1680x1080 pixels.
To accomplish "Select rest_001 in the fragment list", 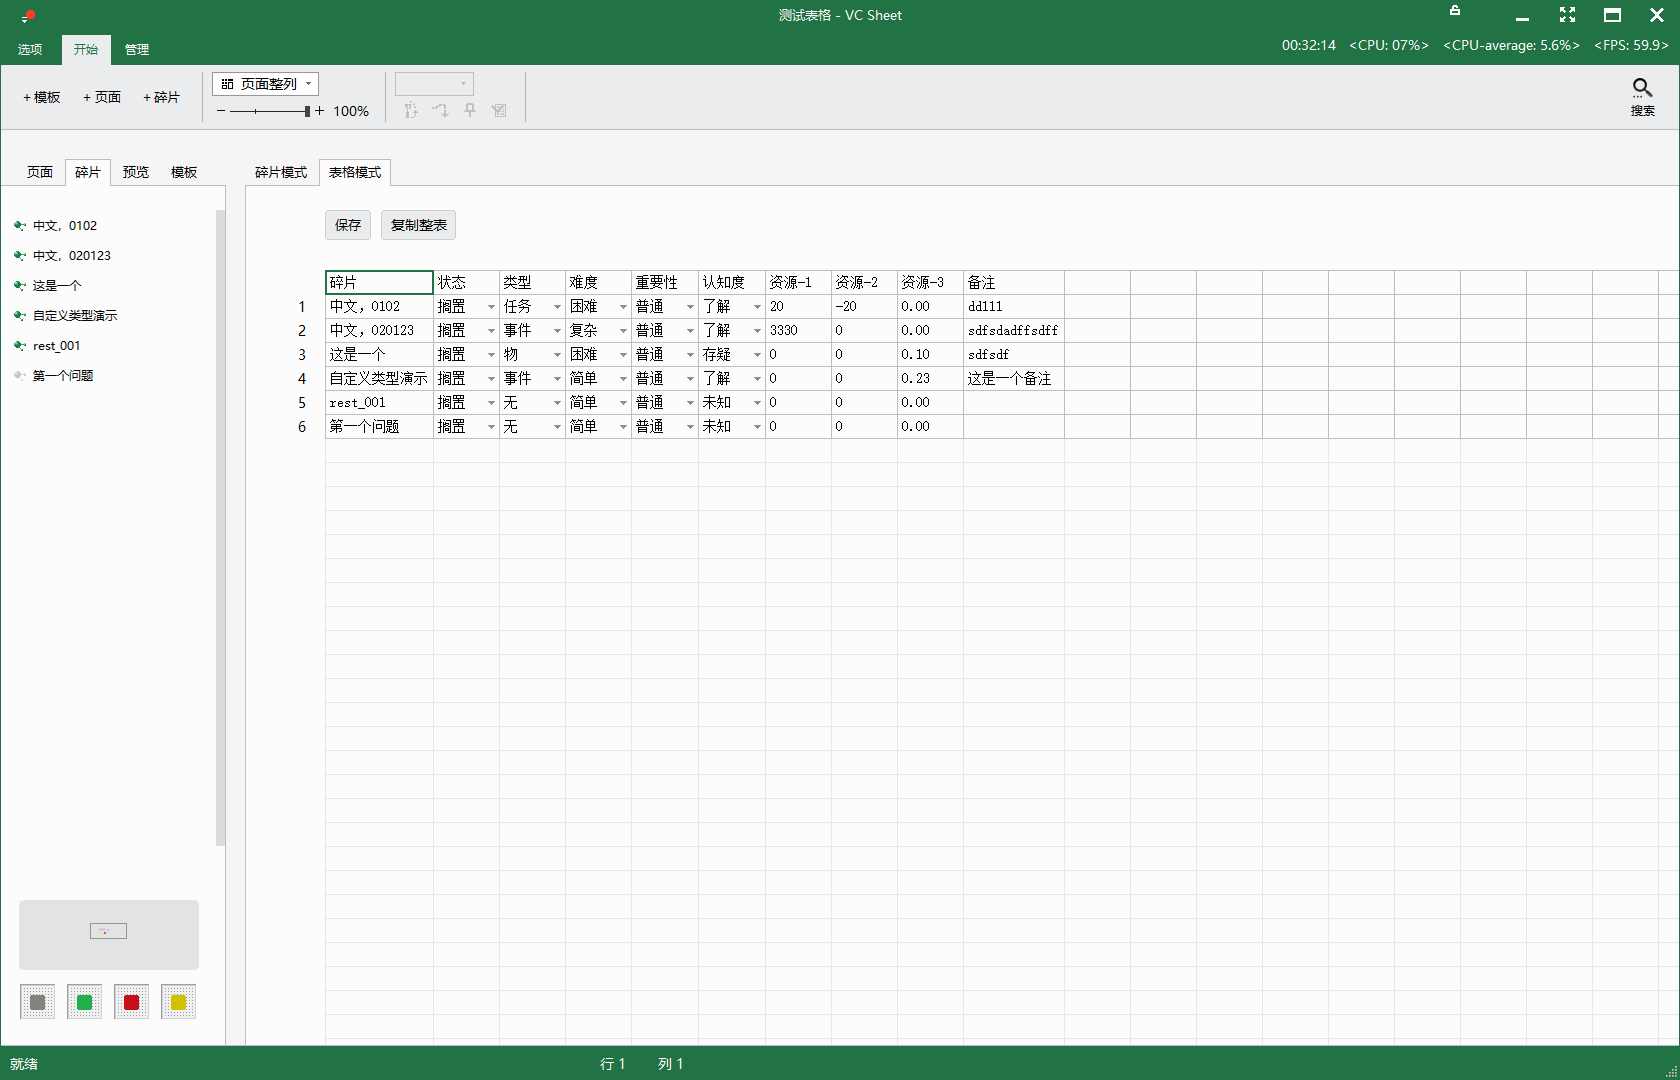I will (x=56, y=346).
